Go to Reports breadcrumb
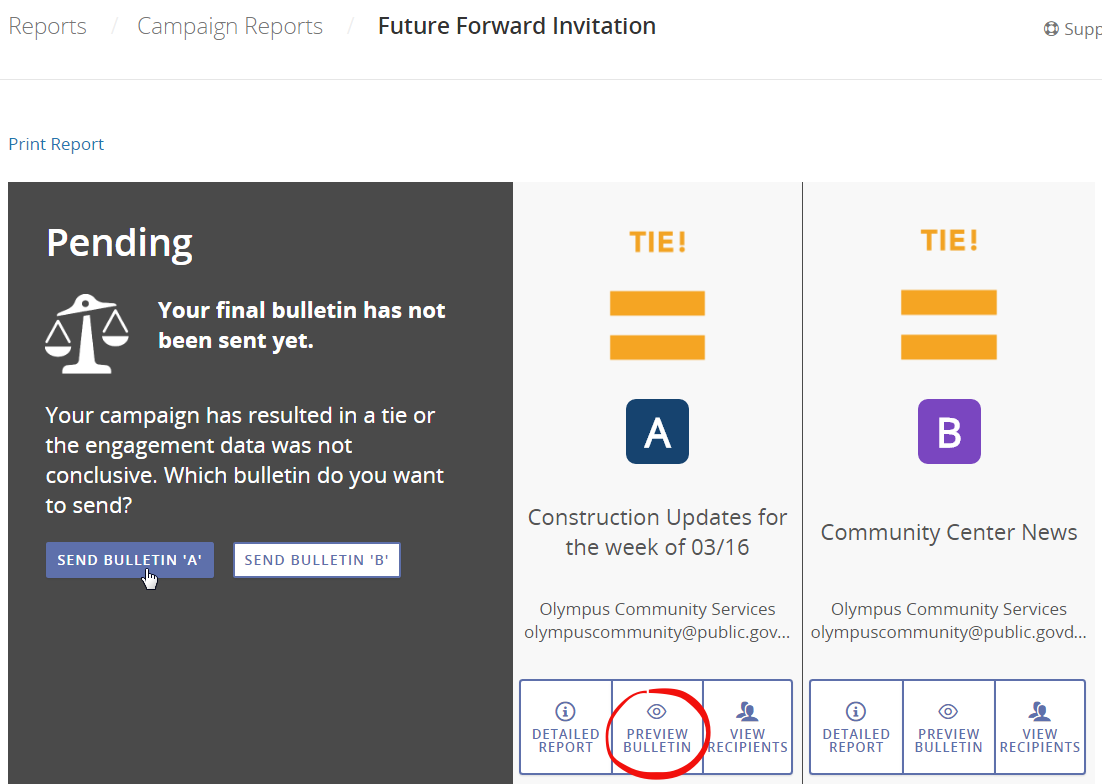Viewport: 1102px width, 784px height. point(47,27)
